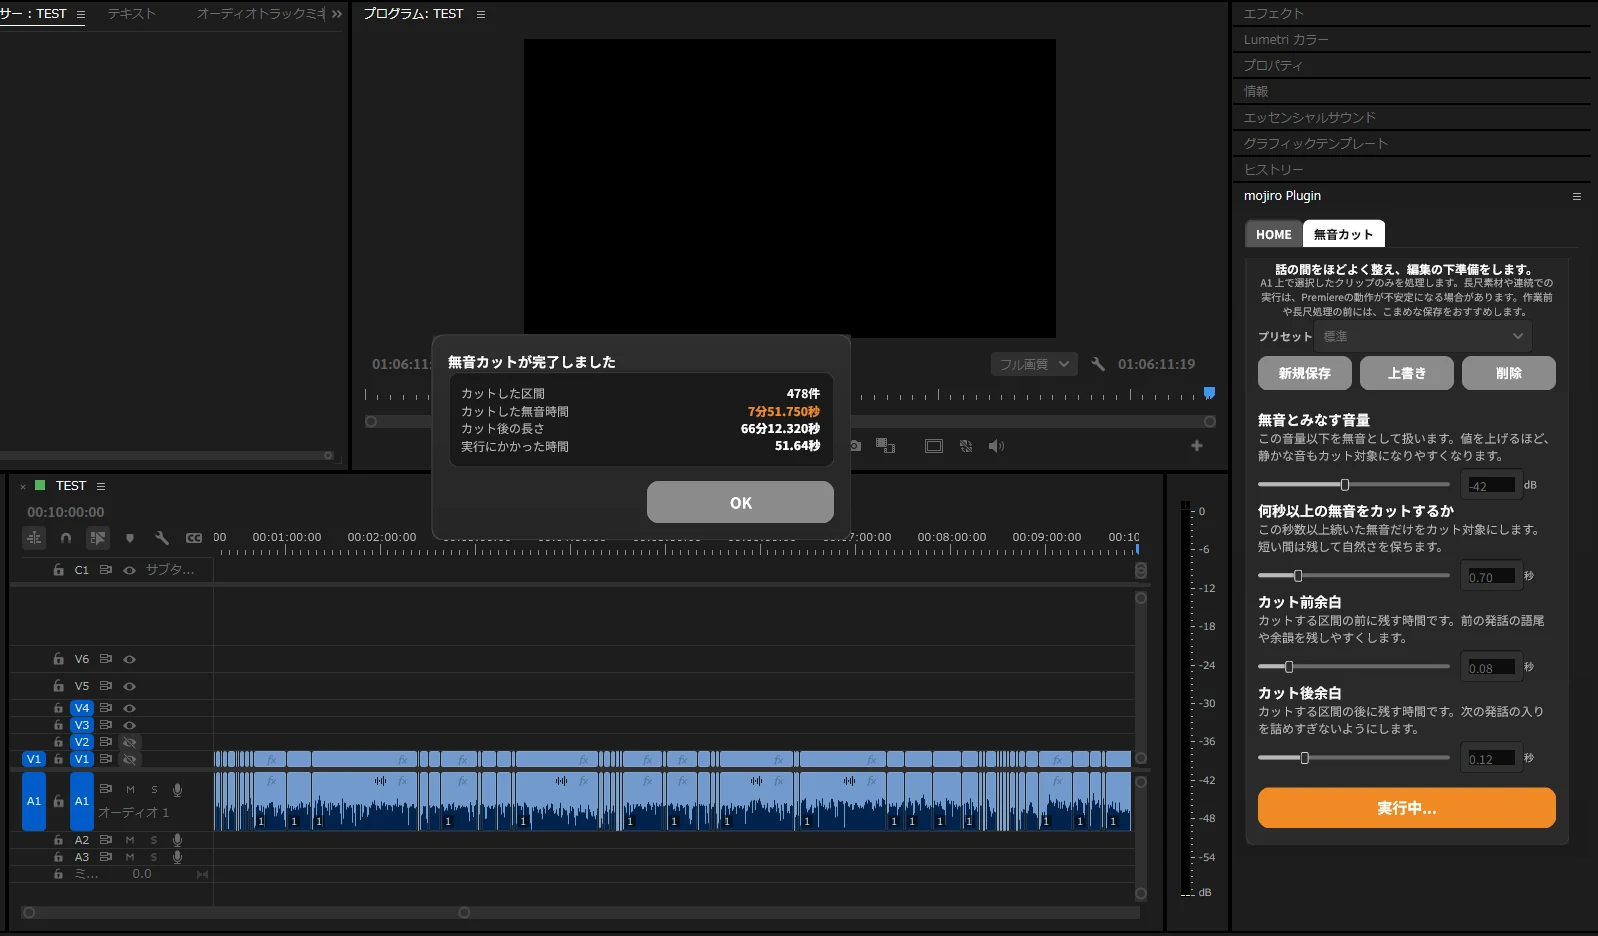This screenshot has height=936, width=1598.
Task: Click the カット前余白 value field showing 0.08
Action: [x=1491, y=668]
